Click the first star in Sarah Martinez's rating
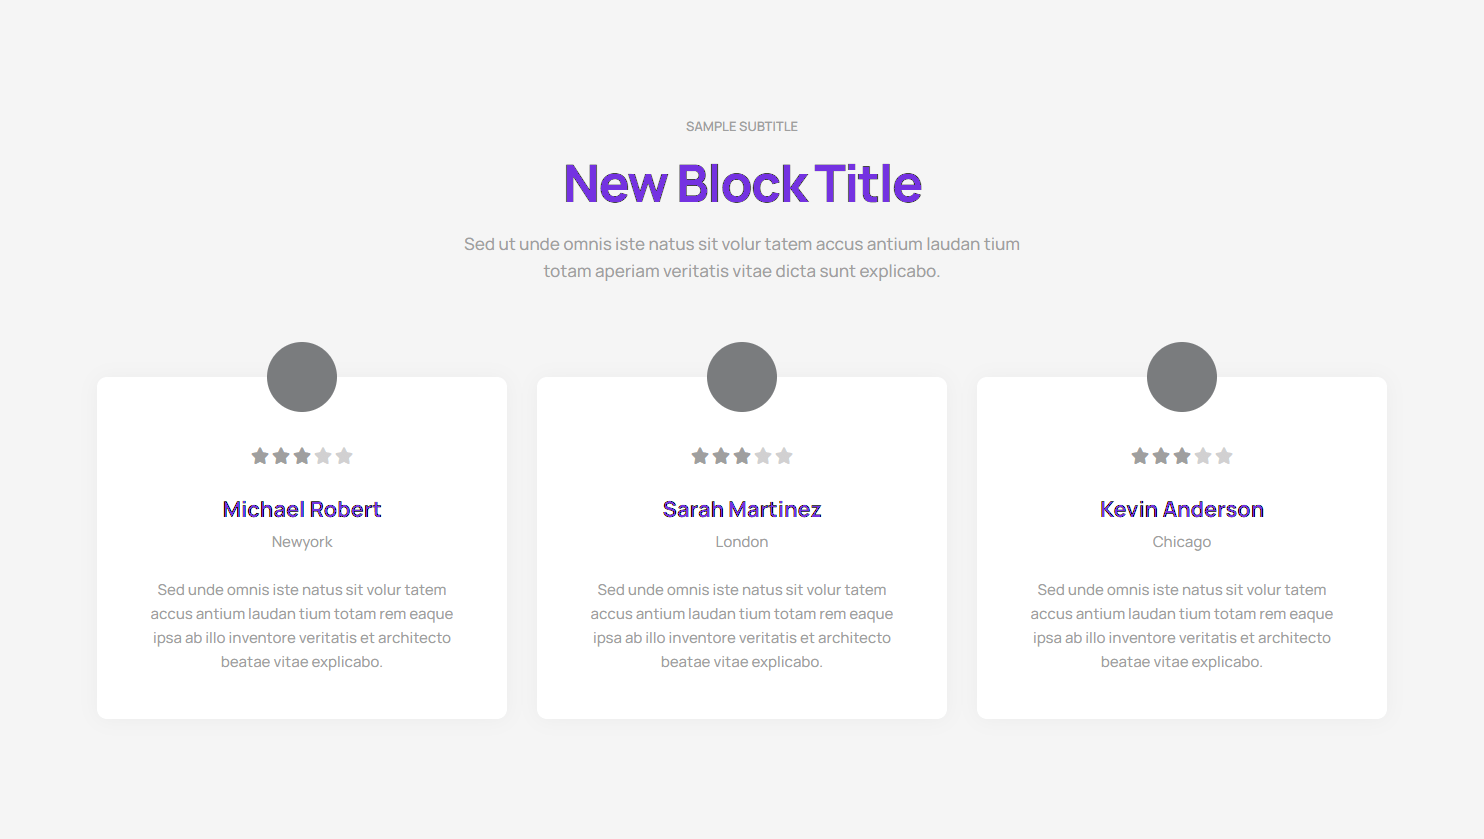Screen dimensions: 1484x839 (700, 456)
